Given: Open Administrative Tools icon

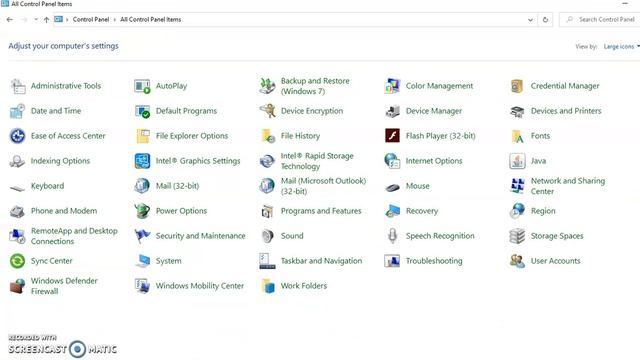Looking at the screenshot, I should tap(18, 86).
